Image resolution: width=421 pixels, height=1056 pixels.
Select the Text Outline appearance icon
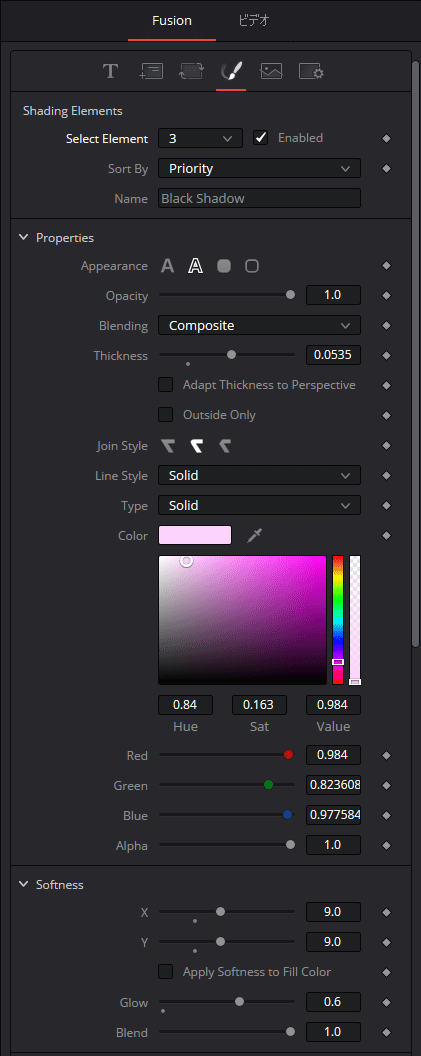(x=195, y=266)
